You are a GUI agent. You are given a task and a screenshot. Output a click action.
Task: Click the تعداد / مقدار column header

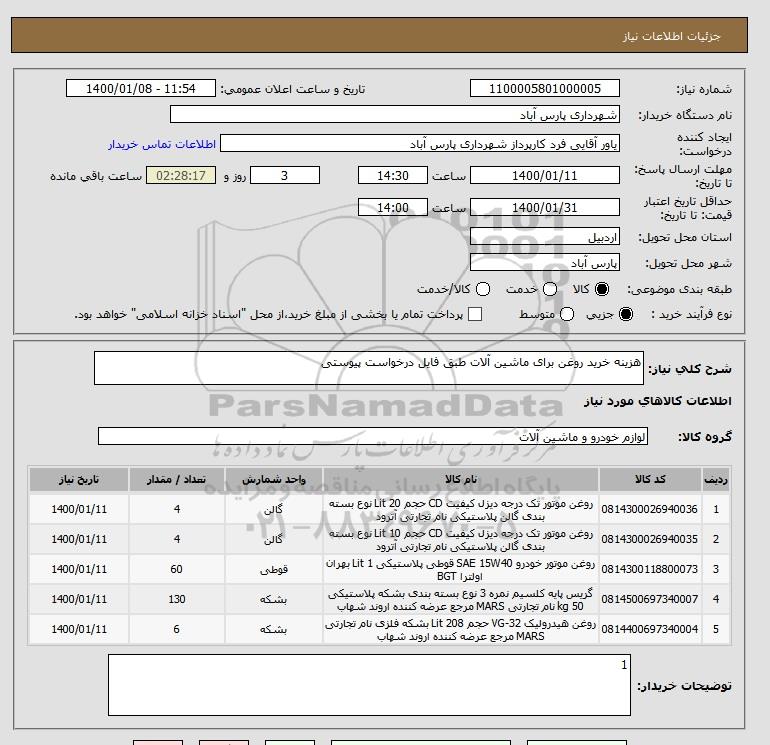coord(177,480)
